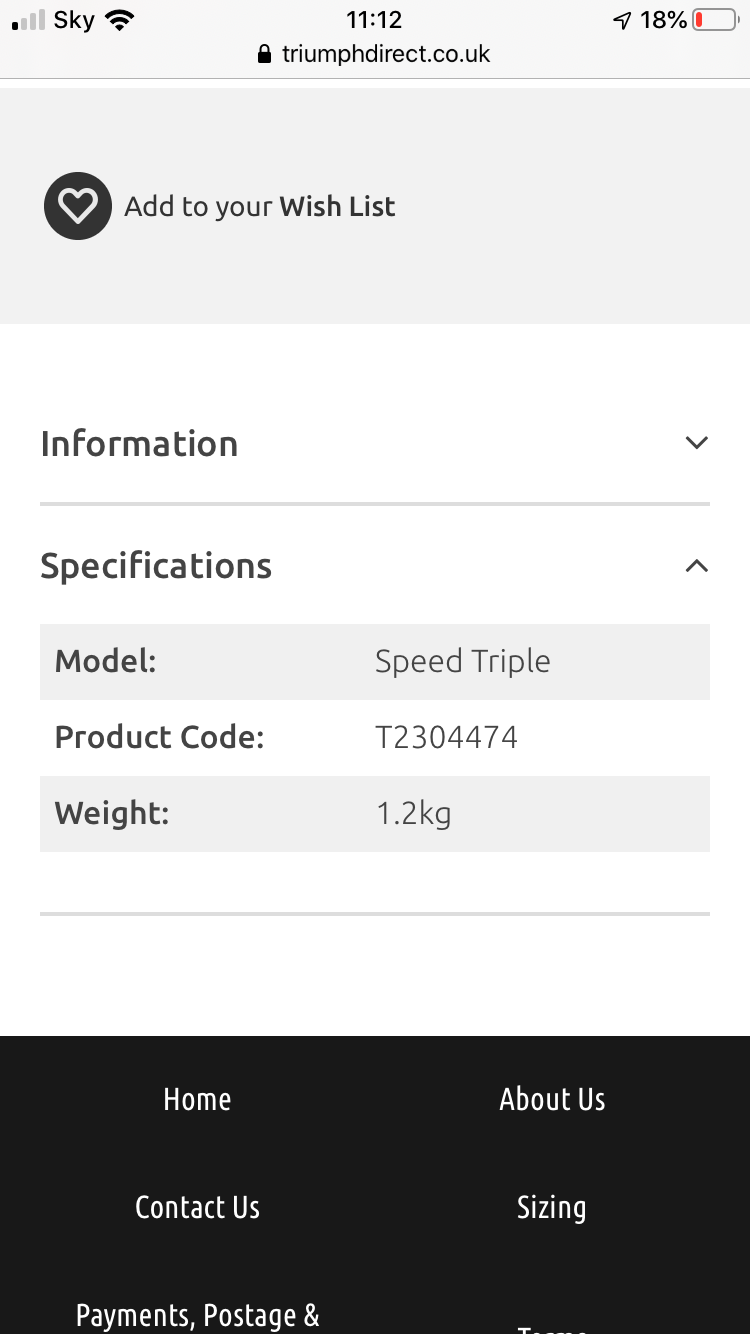The height and width of the screenshot is (1334, 750).
Task: Collapse the Specifications section chevron
Action: pos(697,566)
